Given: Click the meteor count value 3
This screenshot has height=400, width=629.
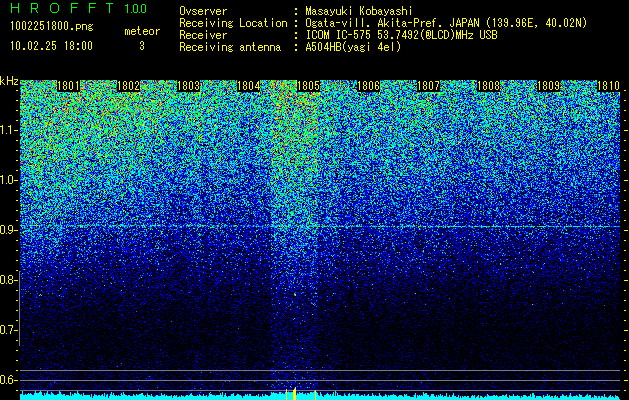Looking at the screenshot, I should coord(142,46).
